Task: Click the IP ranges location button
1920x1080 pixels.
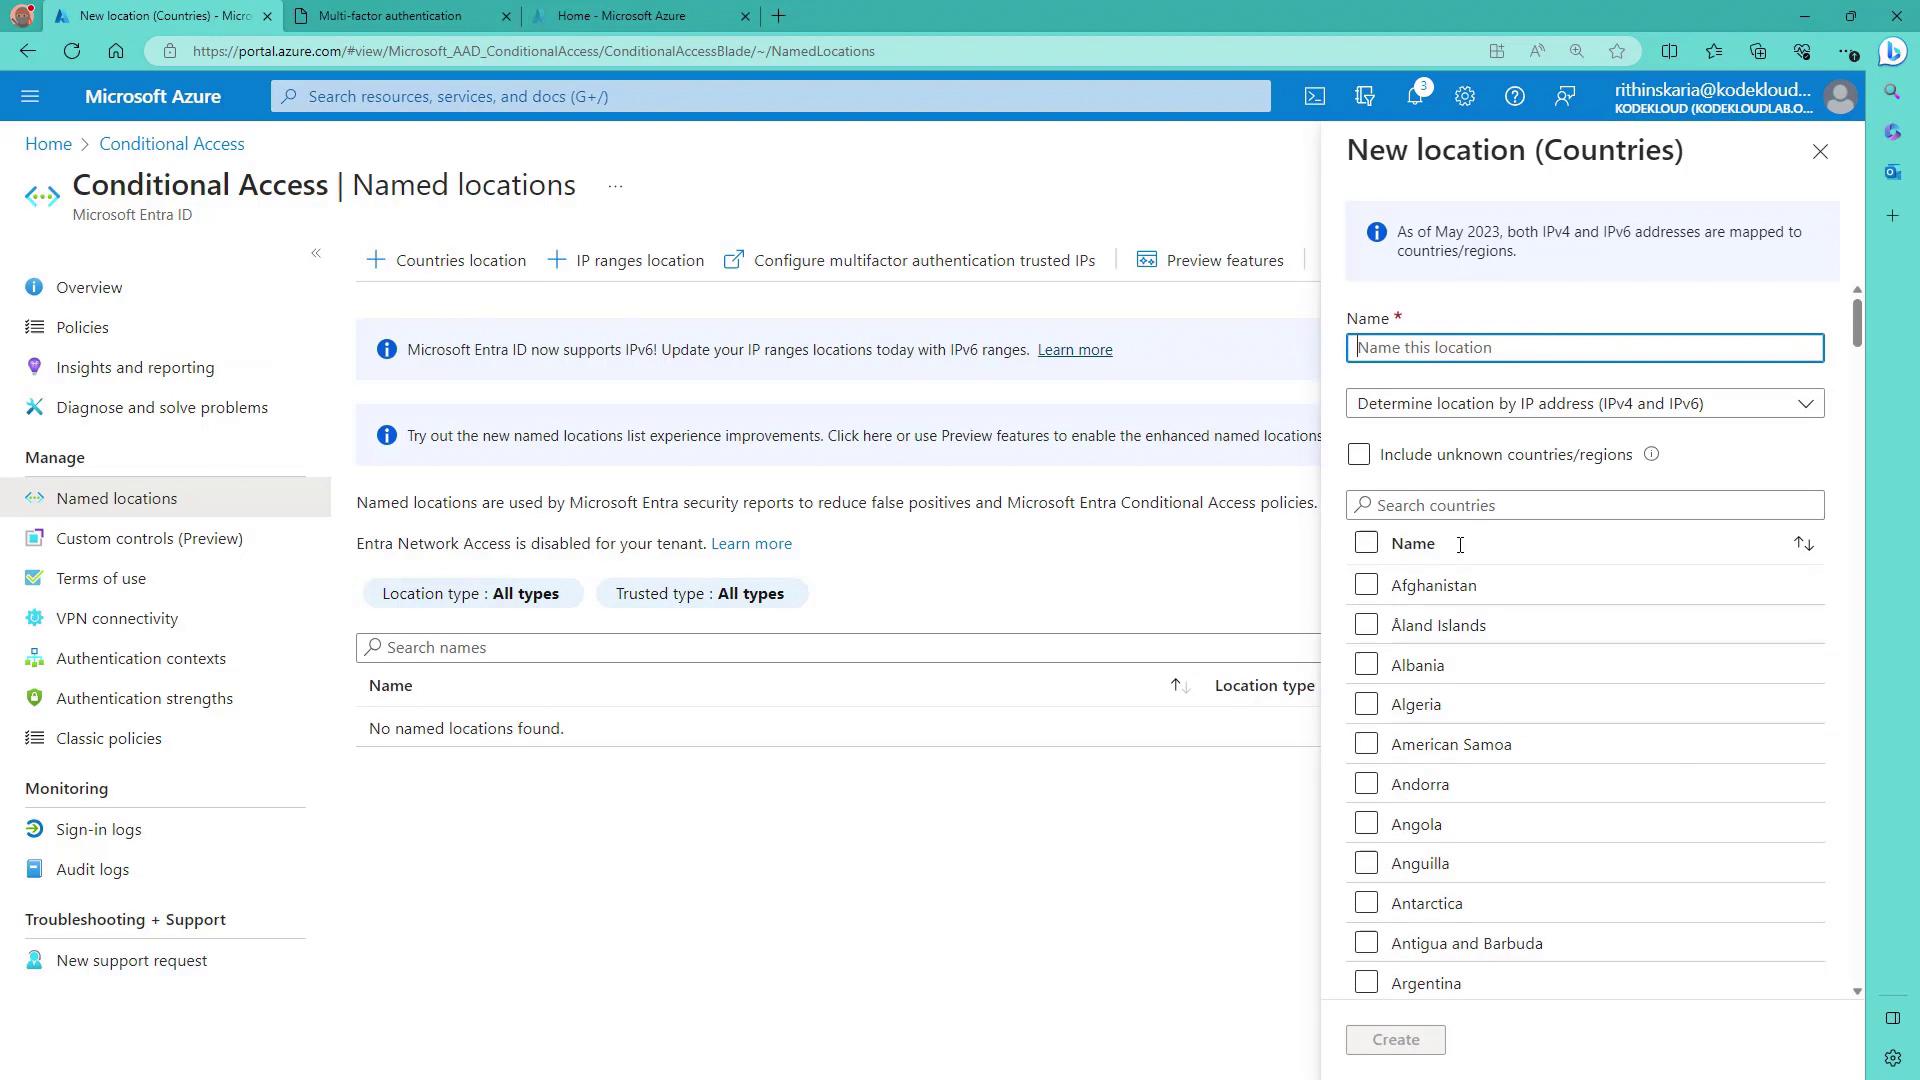Action: pos(627,260)
